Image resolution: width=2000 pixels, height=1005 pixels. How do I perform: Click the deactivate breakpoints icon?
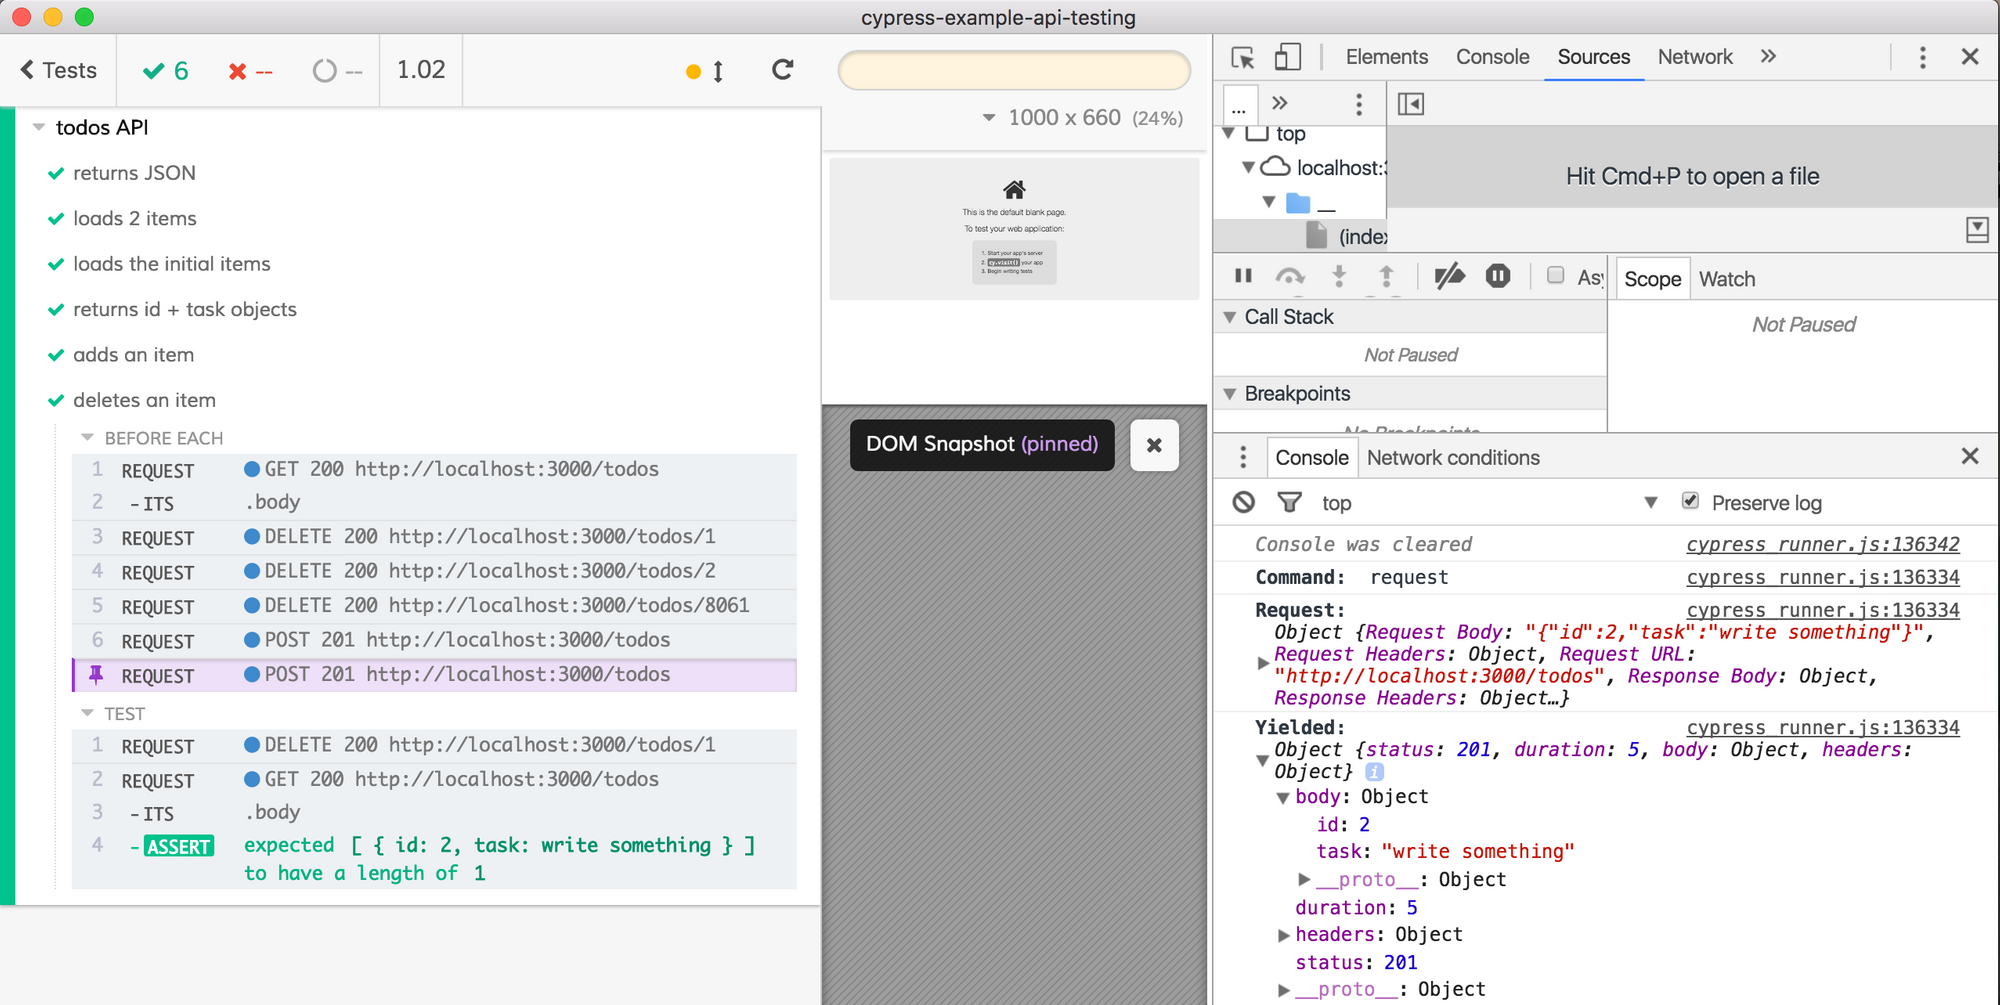1449,276
